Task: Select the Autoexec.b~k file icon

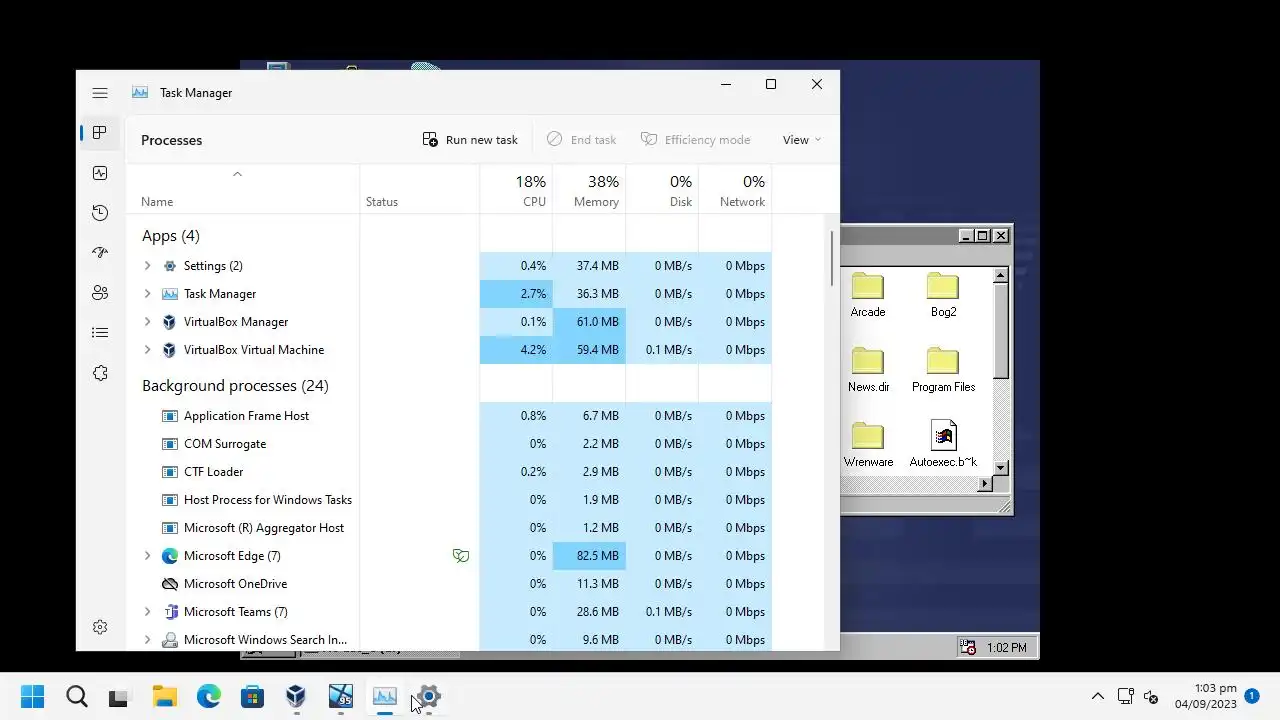Action: click(943, 445)
